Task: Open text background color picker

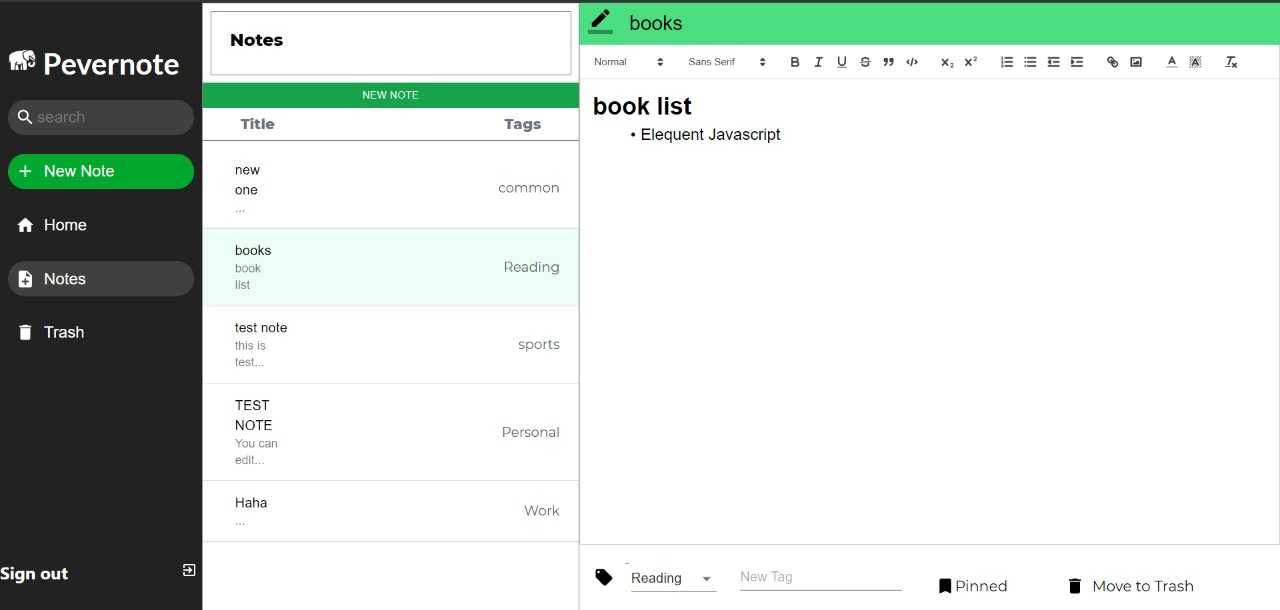Action: pos(1195,62)
